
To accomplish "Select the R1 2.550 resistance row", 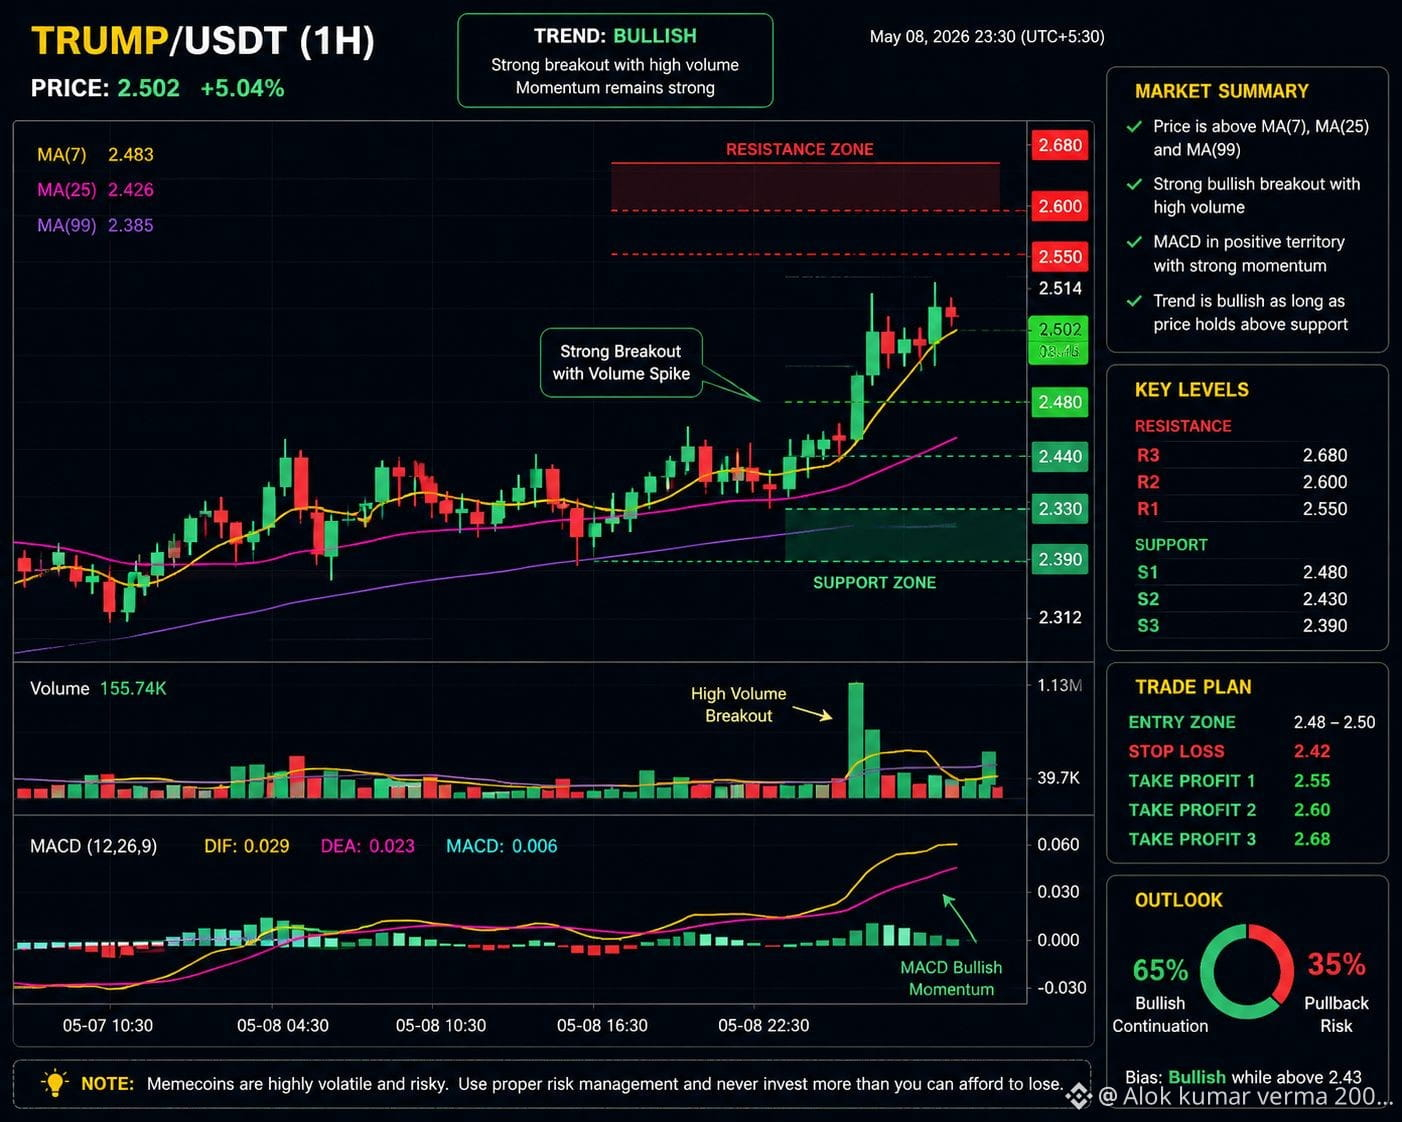I will coord(1242,509).
